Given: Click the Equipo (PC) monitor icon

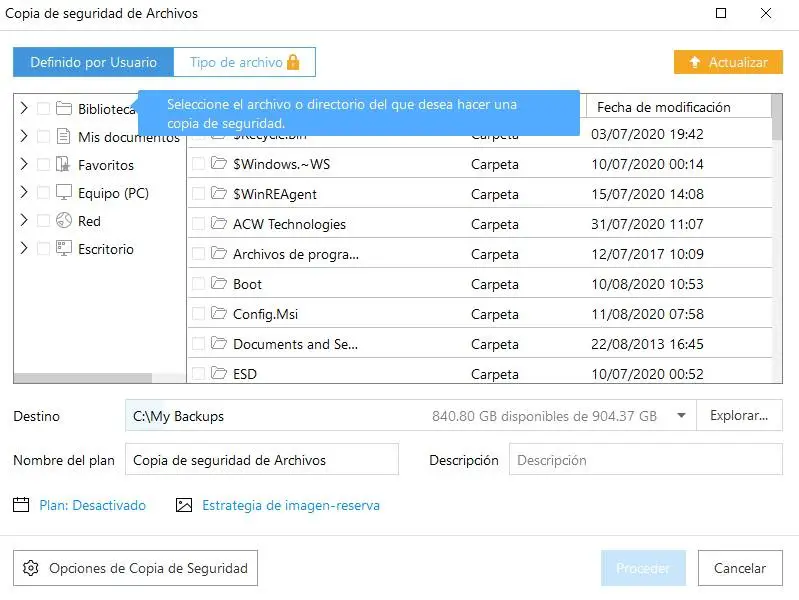Looking at the screenshot, I should (64, 193).
